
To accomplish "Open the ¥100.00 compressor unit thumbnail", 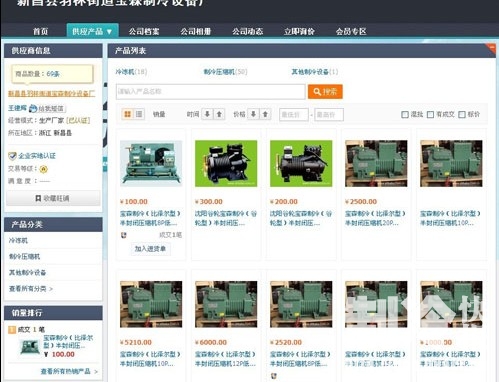I will click(151, 163).
